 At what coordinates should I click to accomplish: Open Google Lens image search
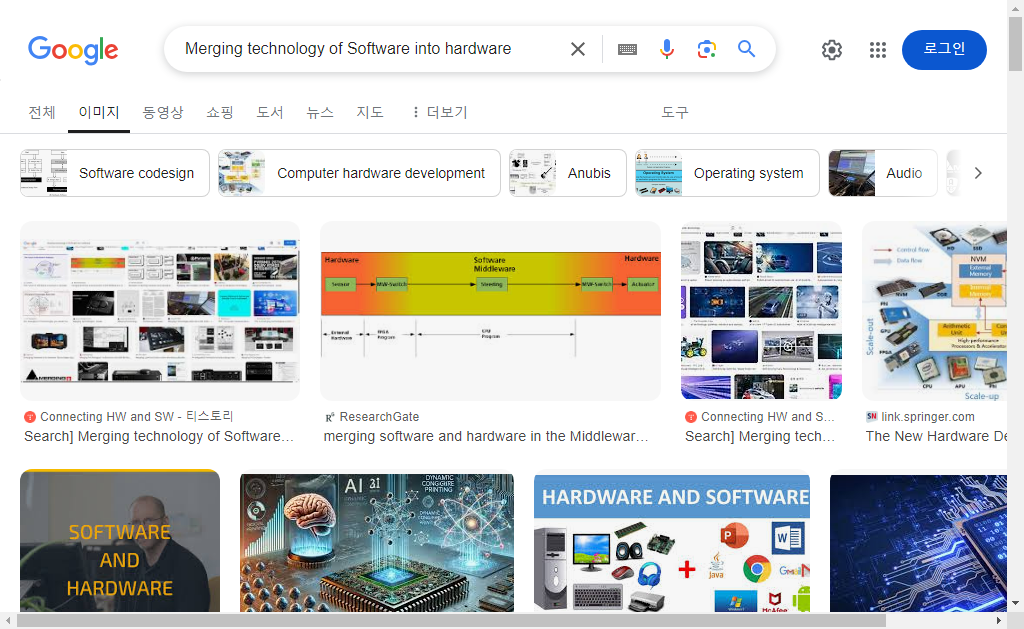click(x=707, y=49)
